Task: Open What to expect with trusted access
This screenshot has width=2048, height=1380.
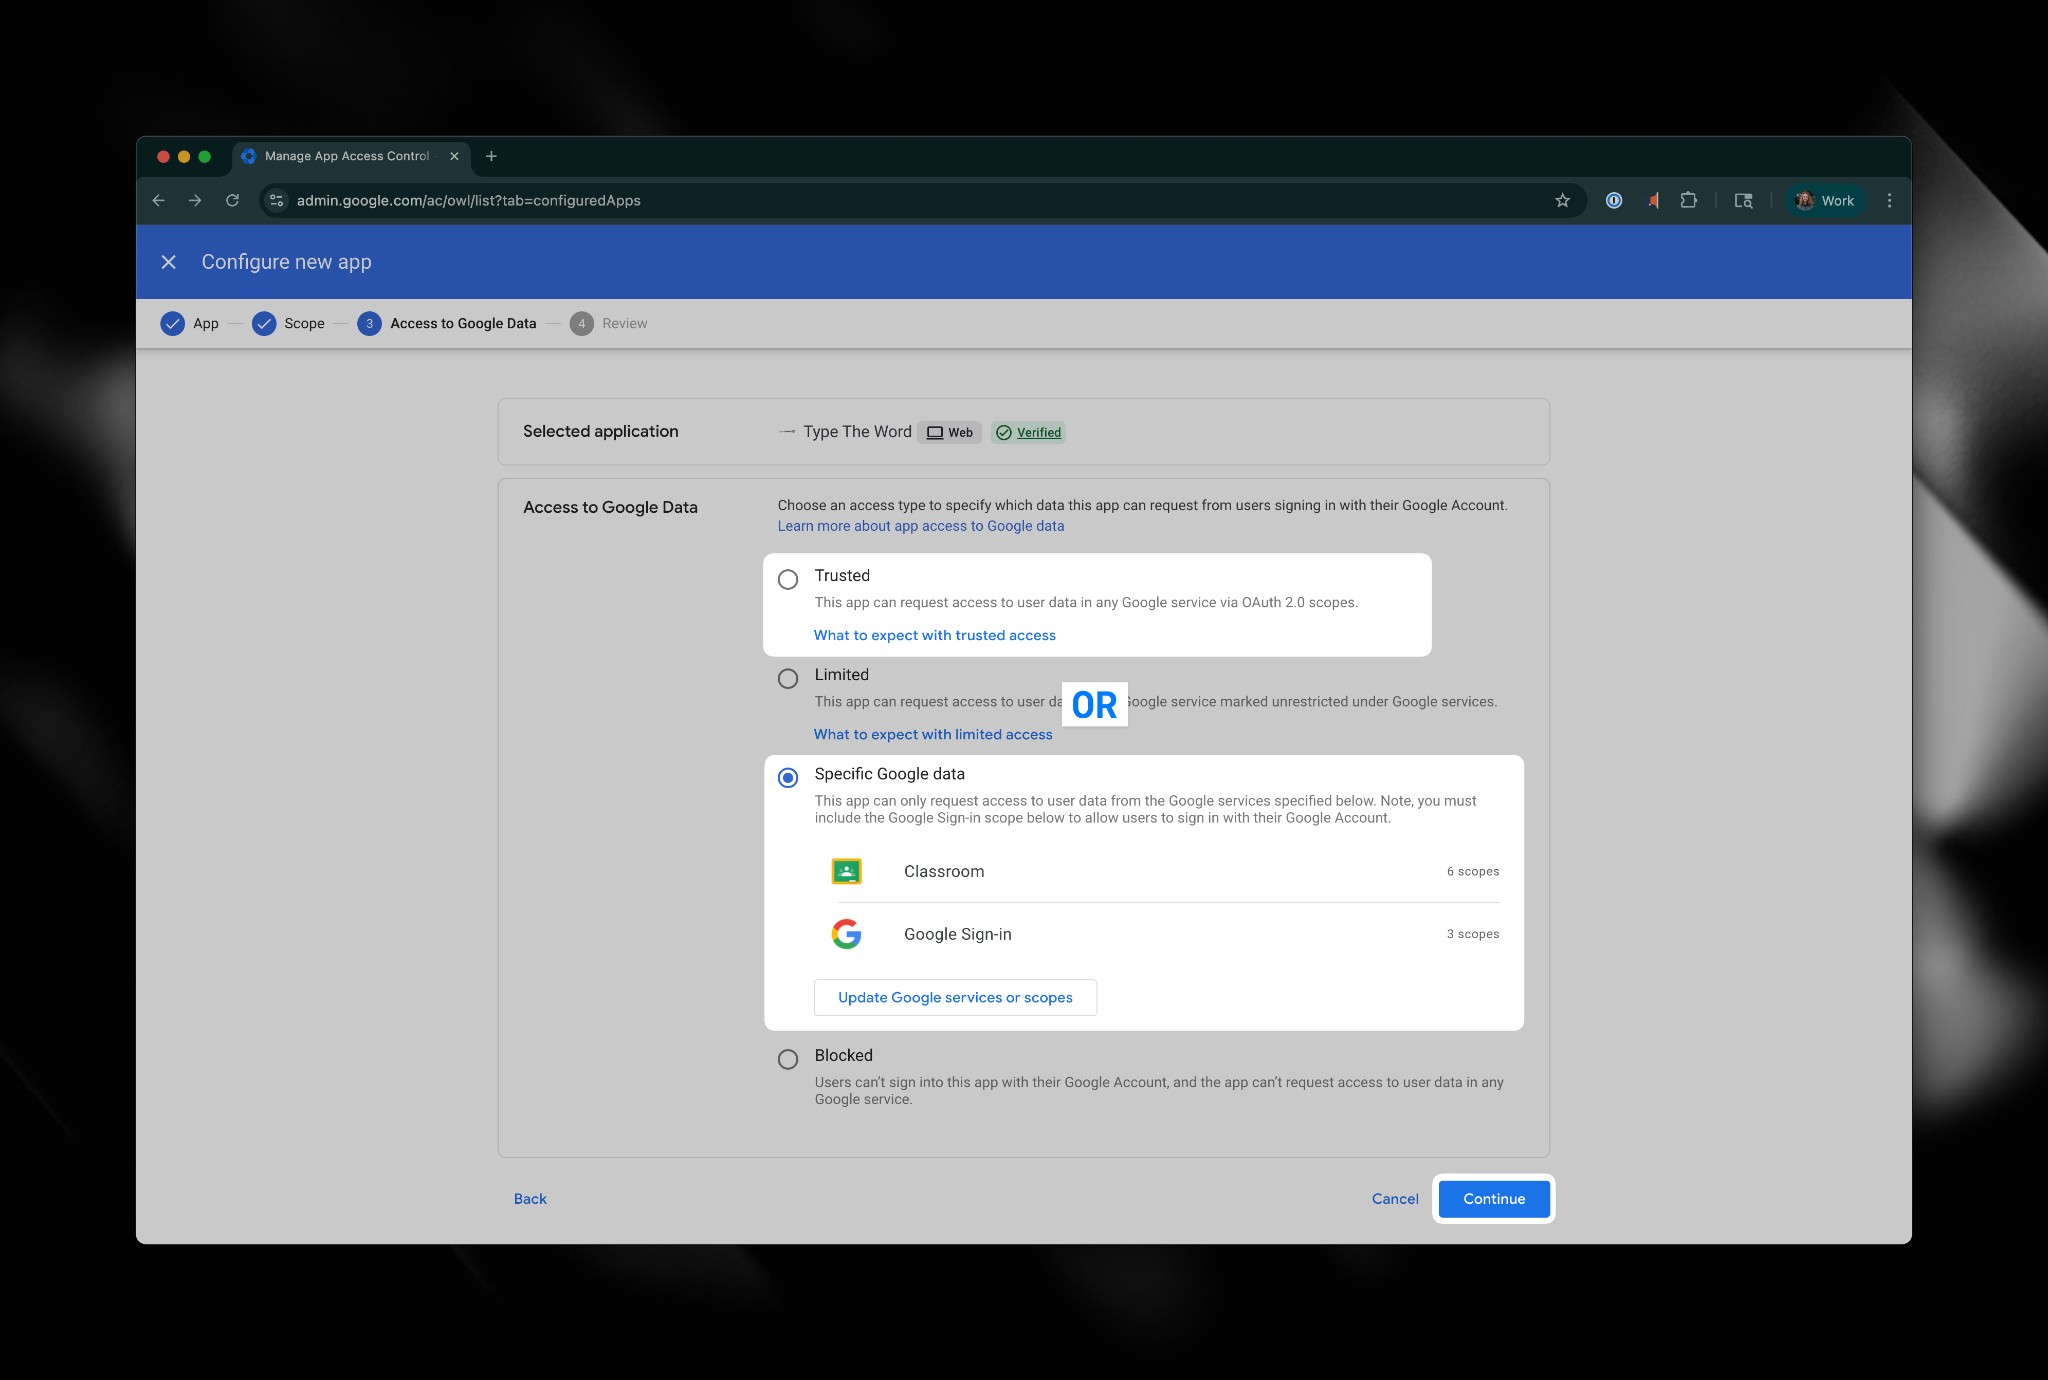Action: click(935, 636)
